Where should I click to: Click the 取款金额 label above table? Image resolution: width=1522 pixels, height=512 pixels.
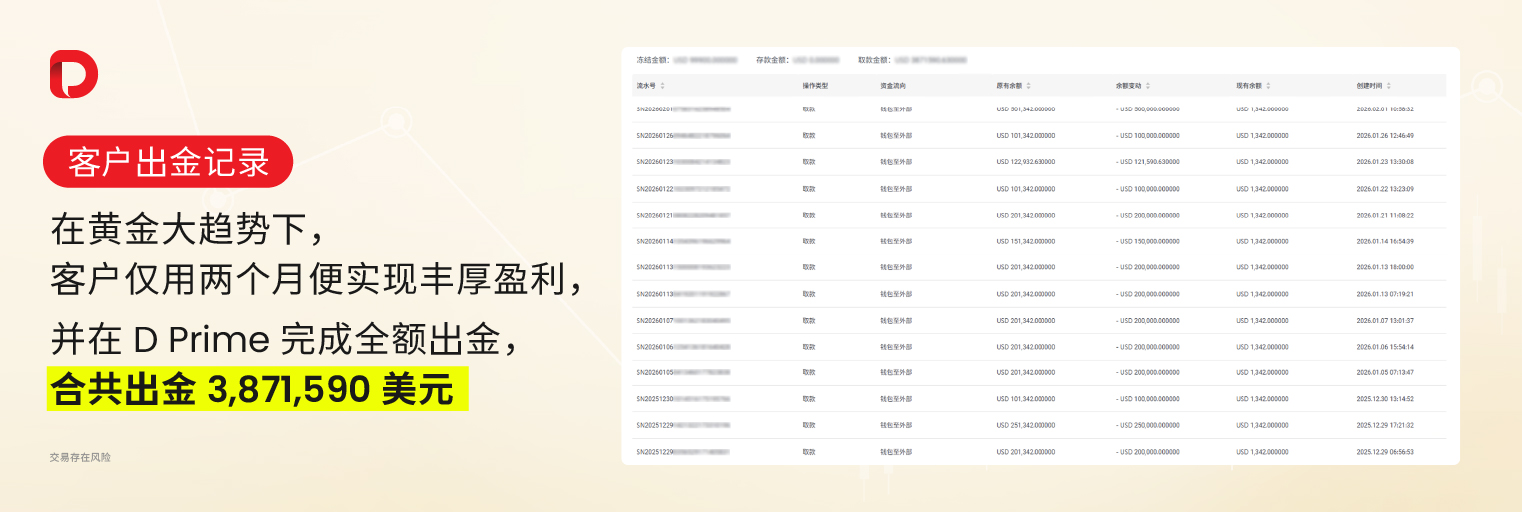[873, 60]
